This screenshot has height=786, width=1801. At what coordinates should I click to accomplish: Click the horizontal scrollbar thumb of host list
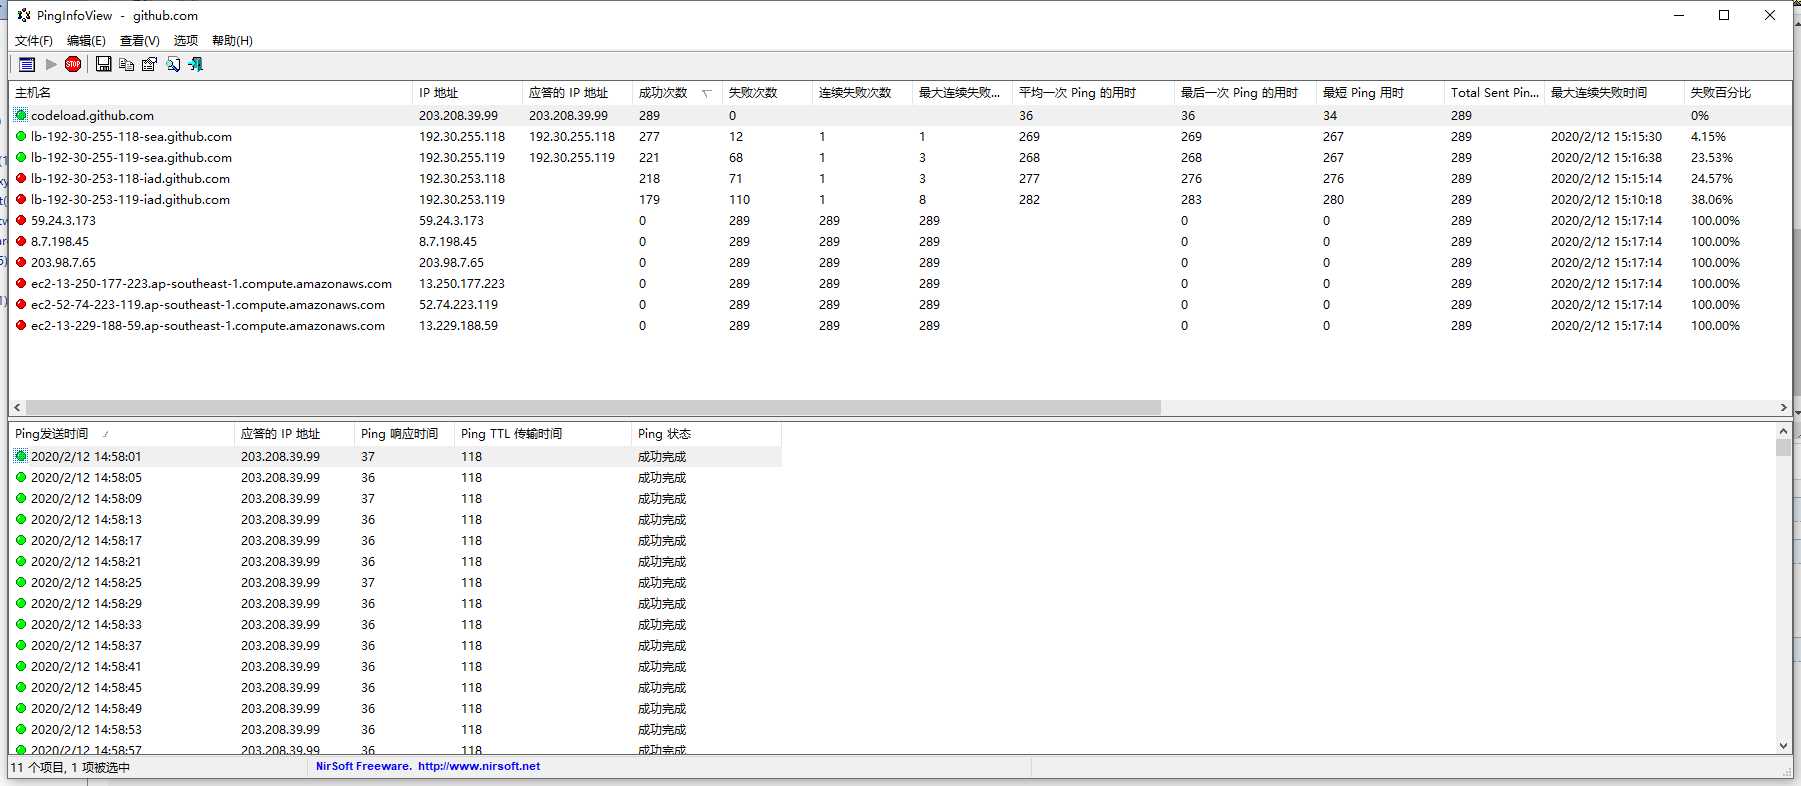[x=593, y=408]
